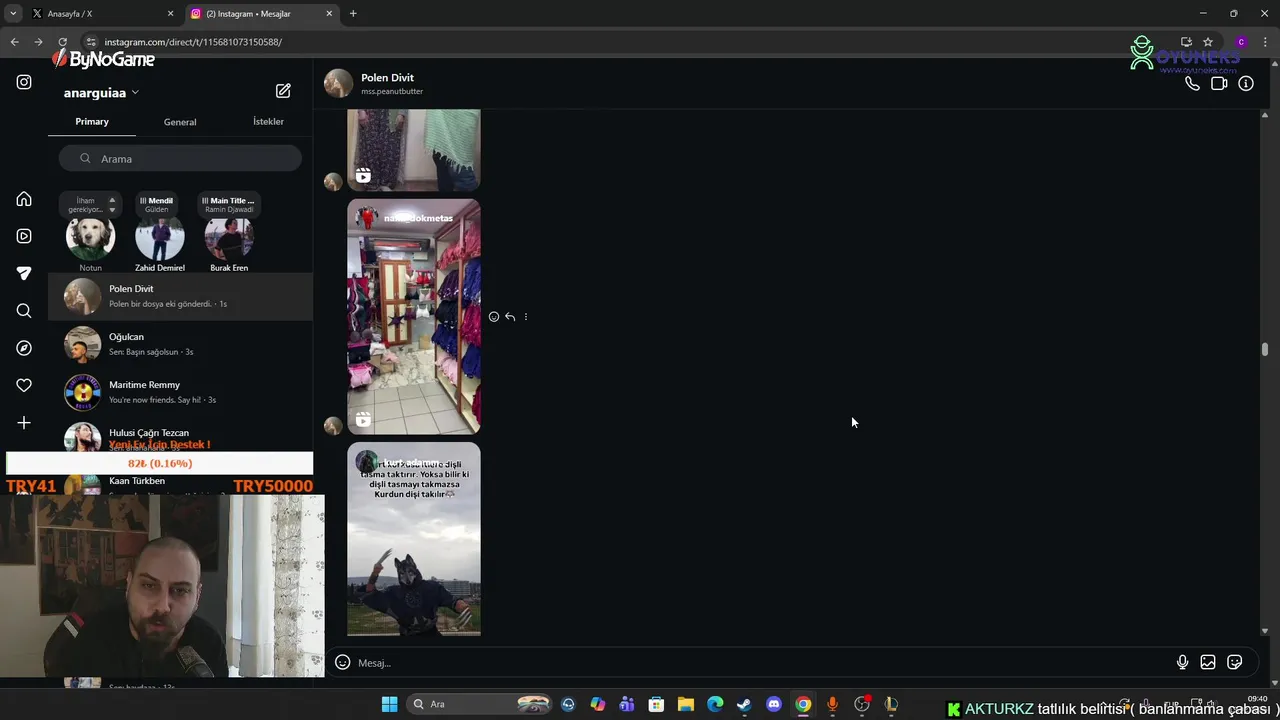Open Steam from the taskbar
Screen dimensions: 1280x720
pos(744,704)
